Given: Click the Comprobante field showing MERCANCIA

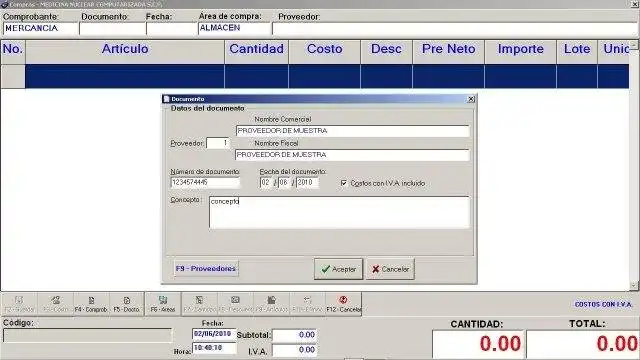Looking at the screenshot, I should pos(40,29).
